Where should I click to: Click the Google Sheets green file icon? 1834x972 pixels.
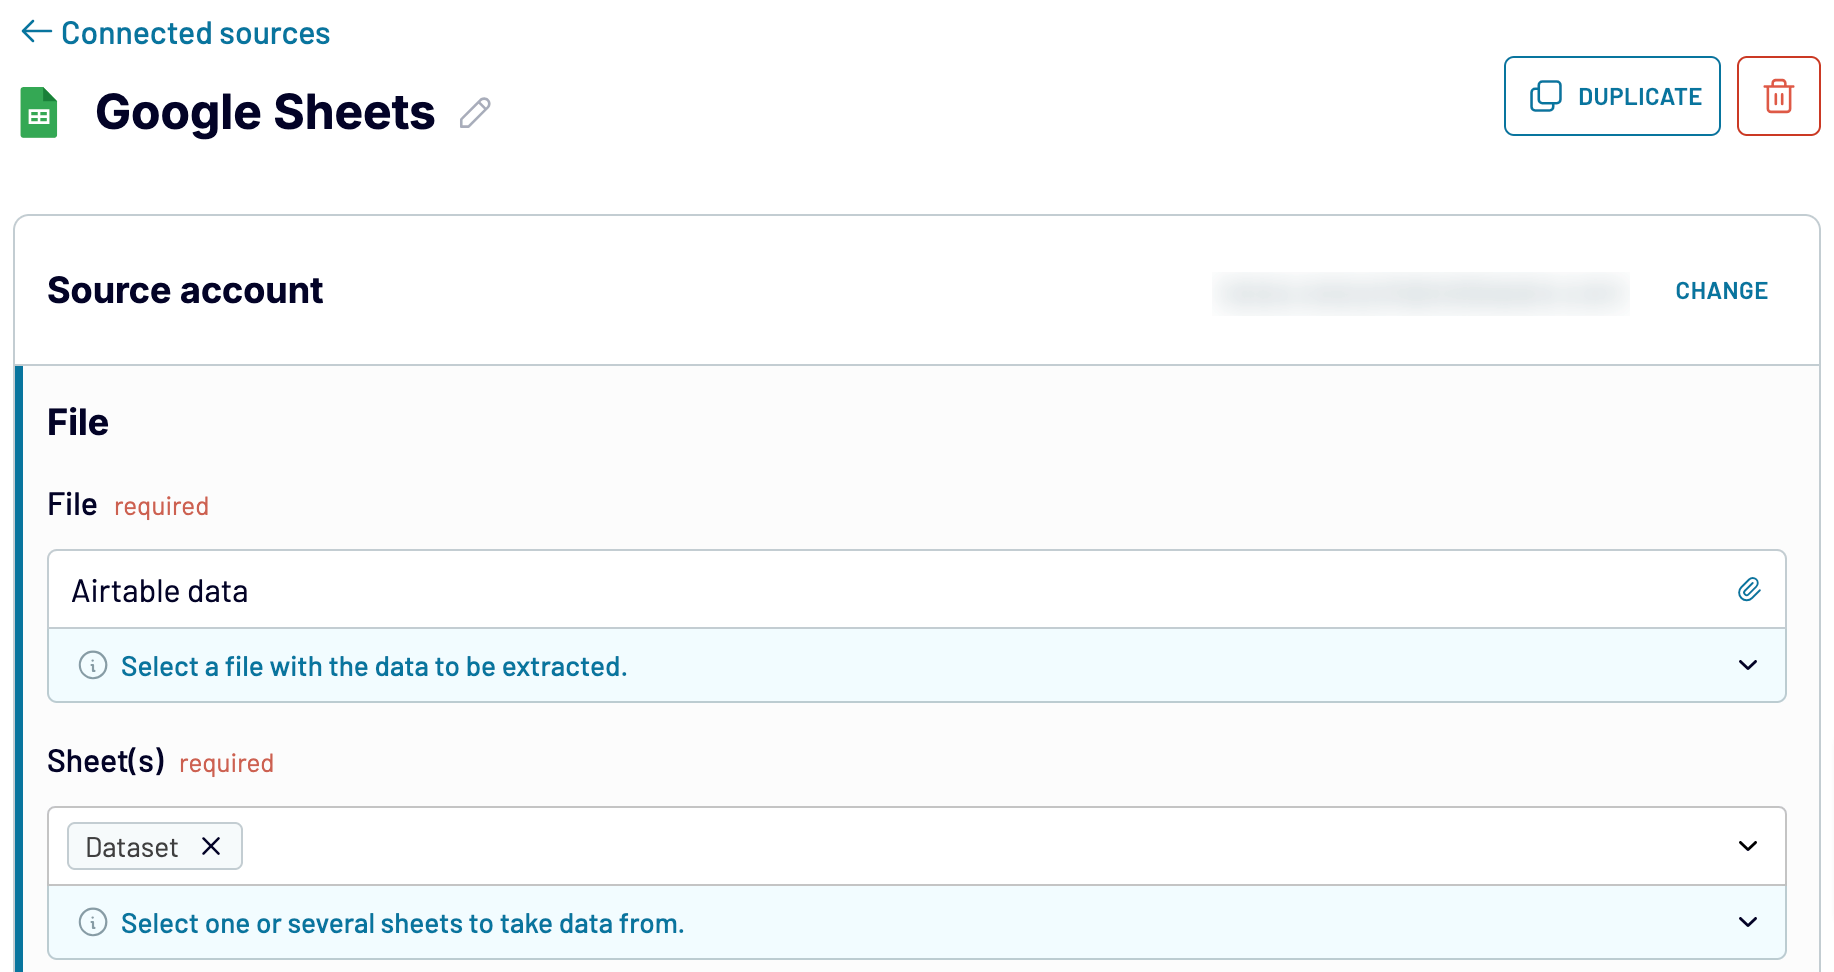pyautogui.click(x=39, y=112)
